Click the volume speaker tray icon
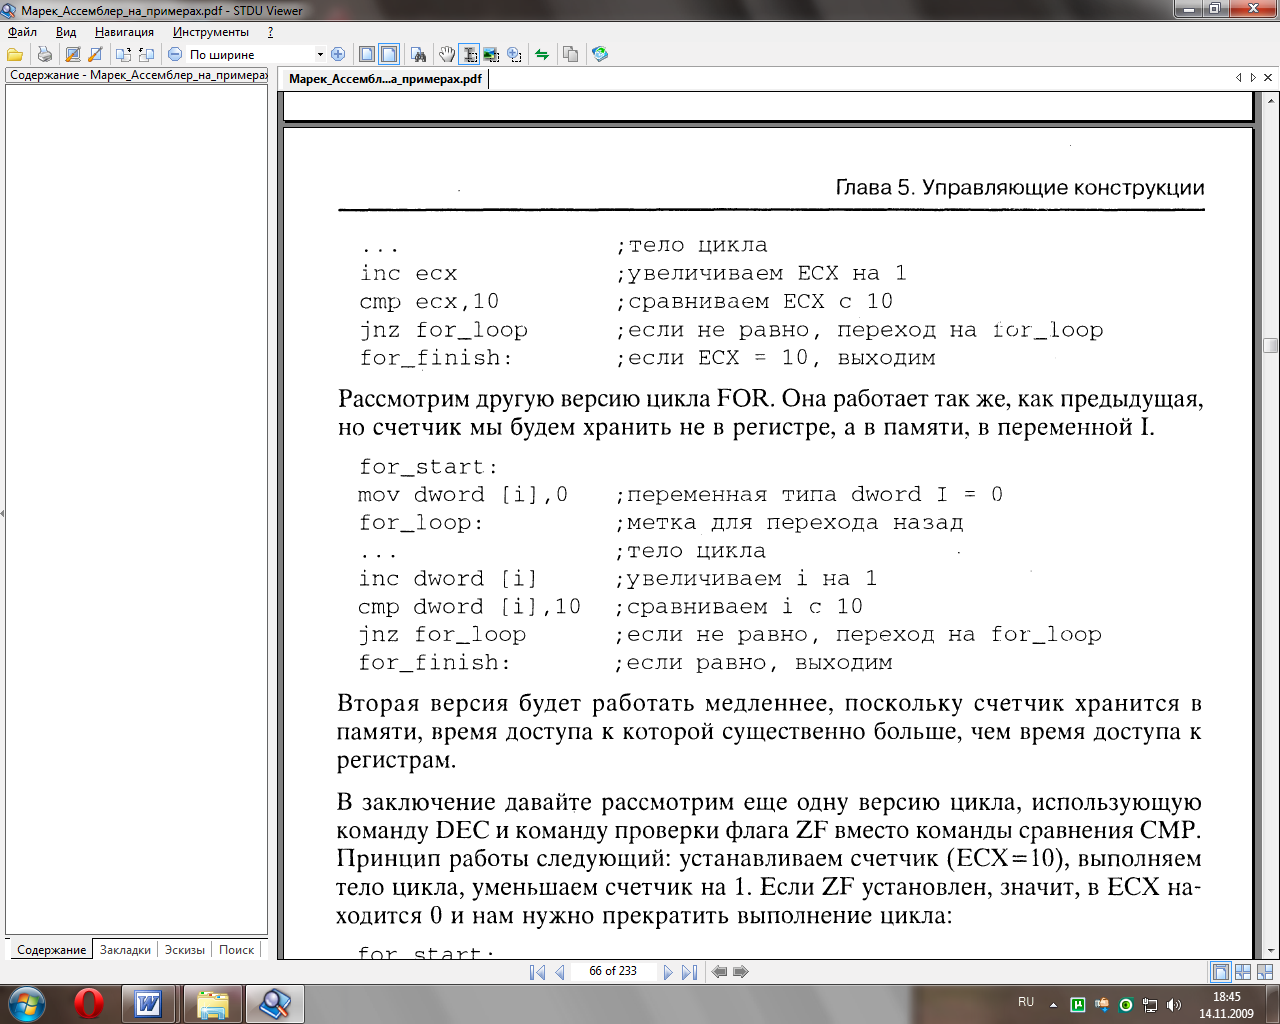 coord(1173,1004)
